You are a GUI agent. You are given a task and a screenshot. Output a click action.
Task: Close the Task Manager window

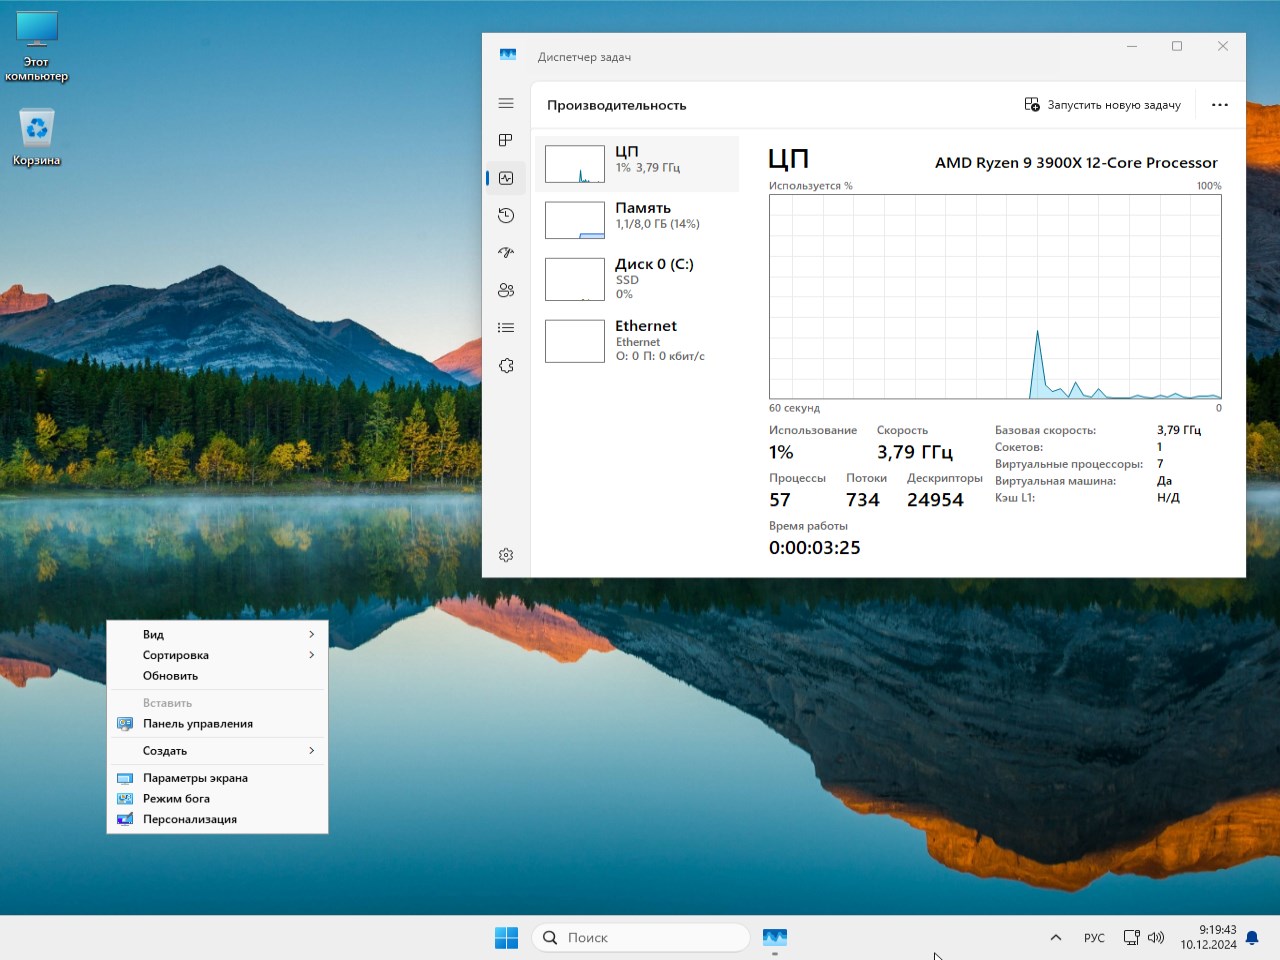(x=1222, y=46)
